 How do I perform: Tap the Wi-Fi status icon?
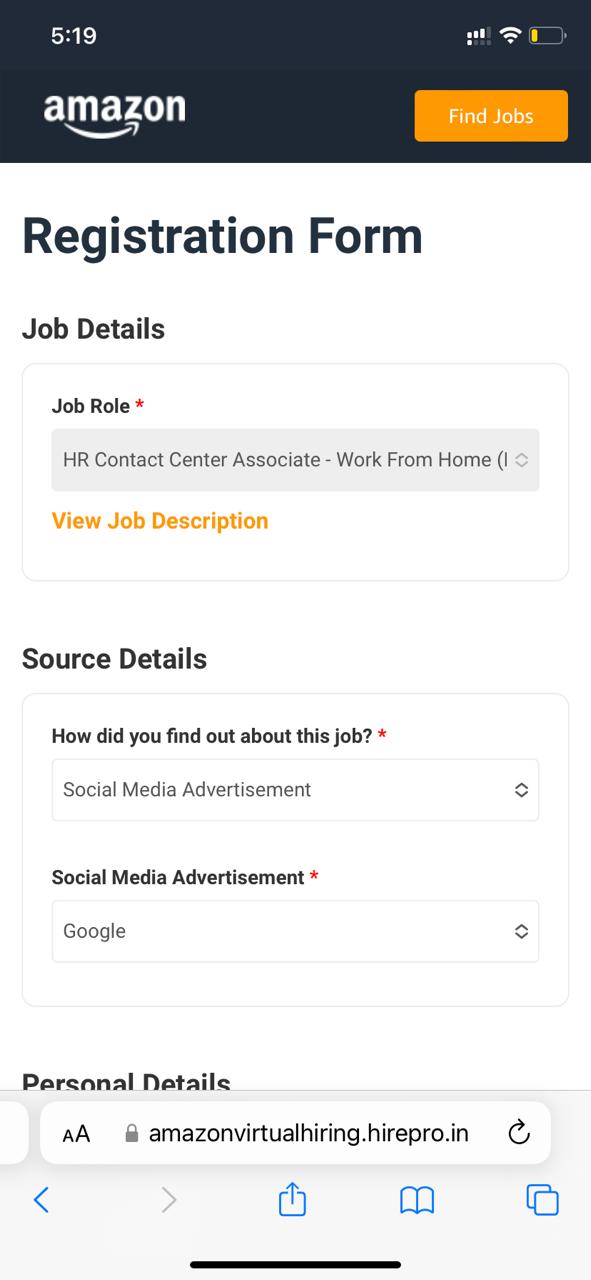pos(510,36)
